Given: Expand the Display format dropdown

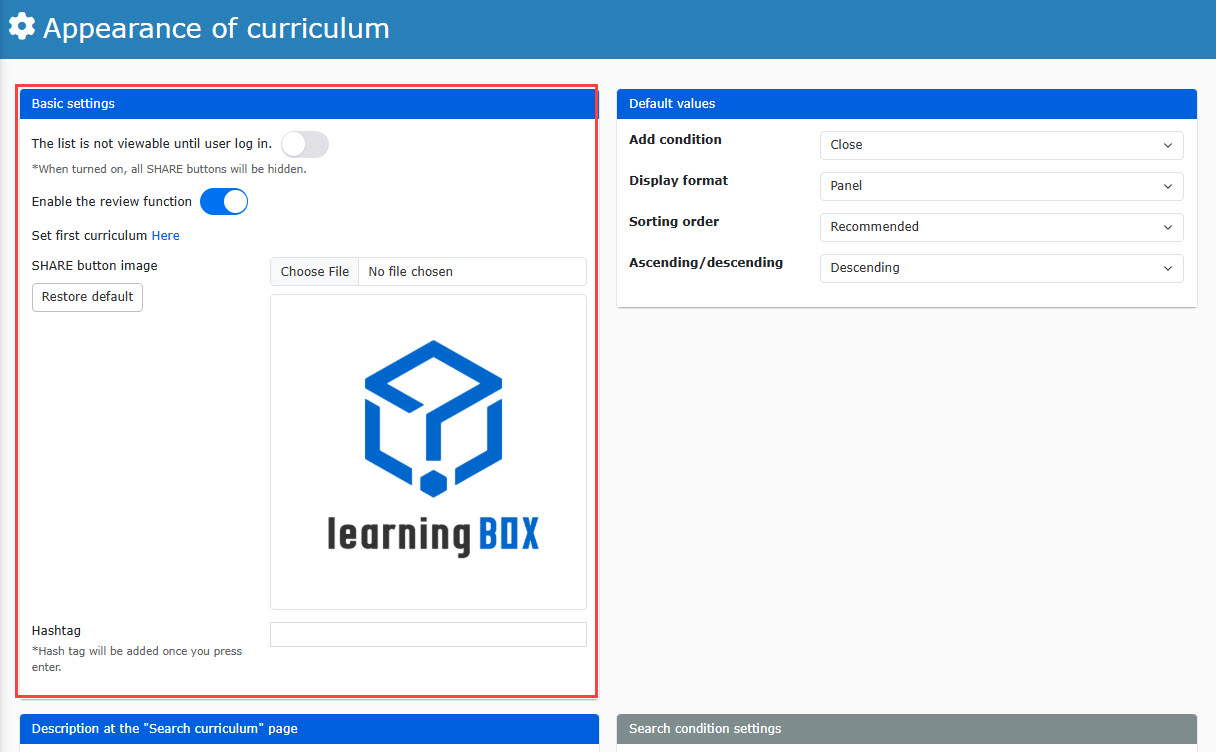Looking at the screenshot, I should [x=1001, y=186].
